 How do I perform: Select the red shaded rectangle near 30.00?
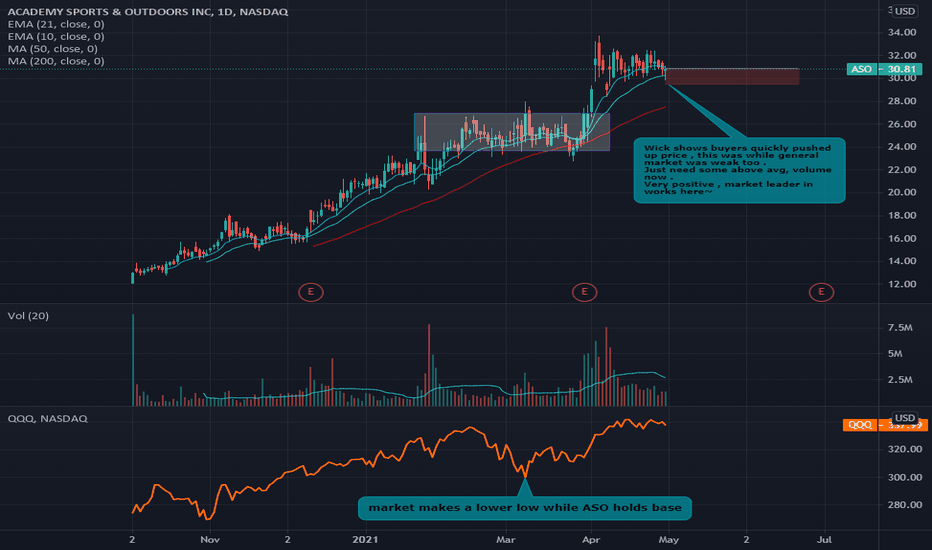(x=732, y=76)
